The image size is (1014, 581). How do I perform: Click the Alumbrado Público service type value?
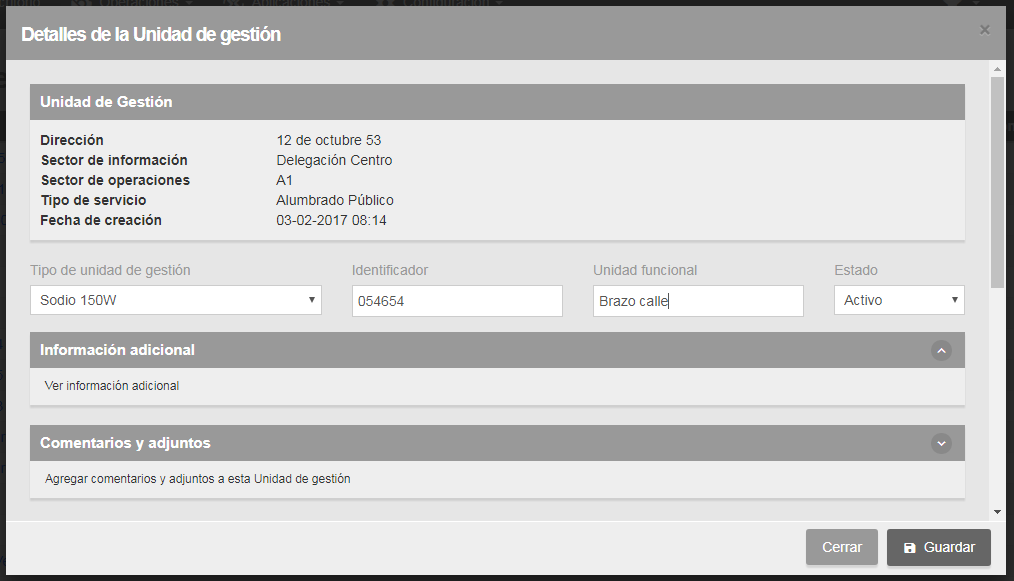335,200
